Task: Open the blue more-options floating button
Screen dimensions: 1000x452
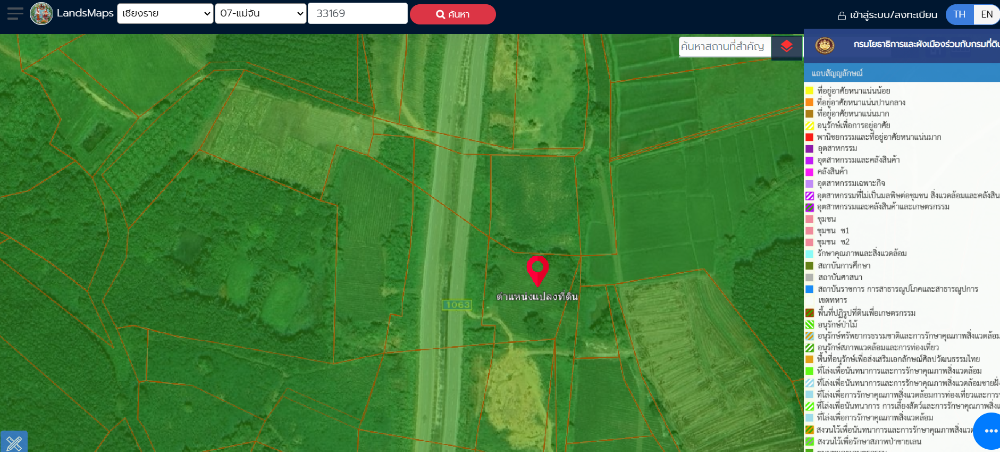Action: [x=989, y=431]
